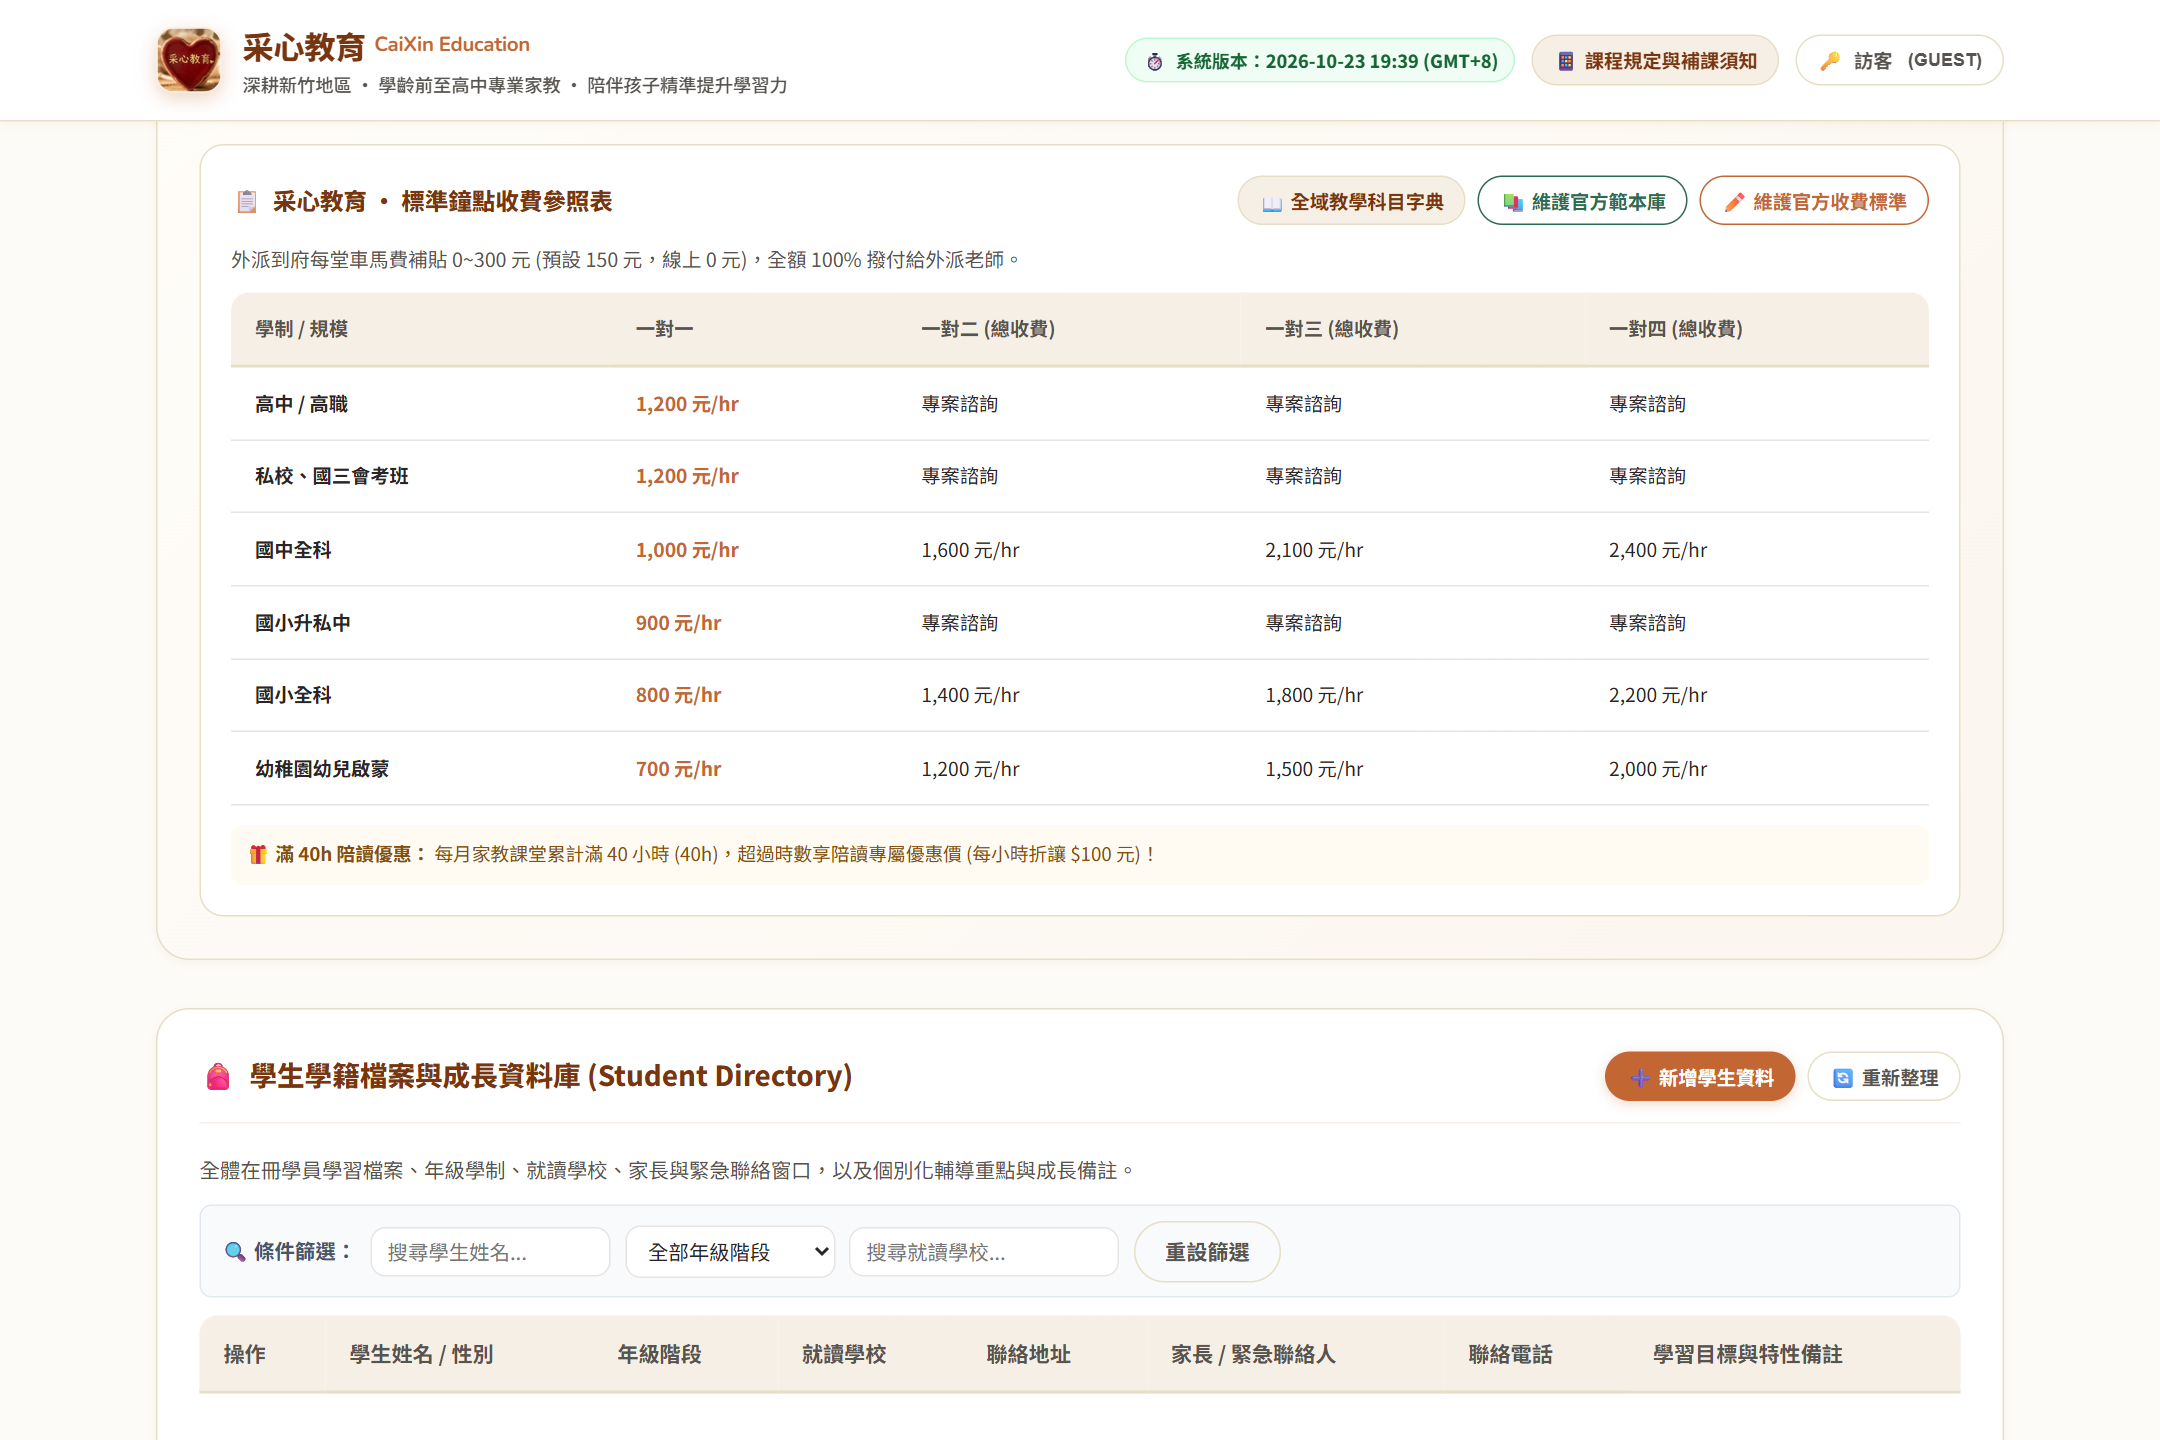Screen dimensions: 2160x1440
Task: Click 2,100 元/hr in 國中全科 row
Action: click(x=1314, y=550)
